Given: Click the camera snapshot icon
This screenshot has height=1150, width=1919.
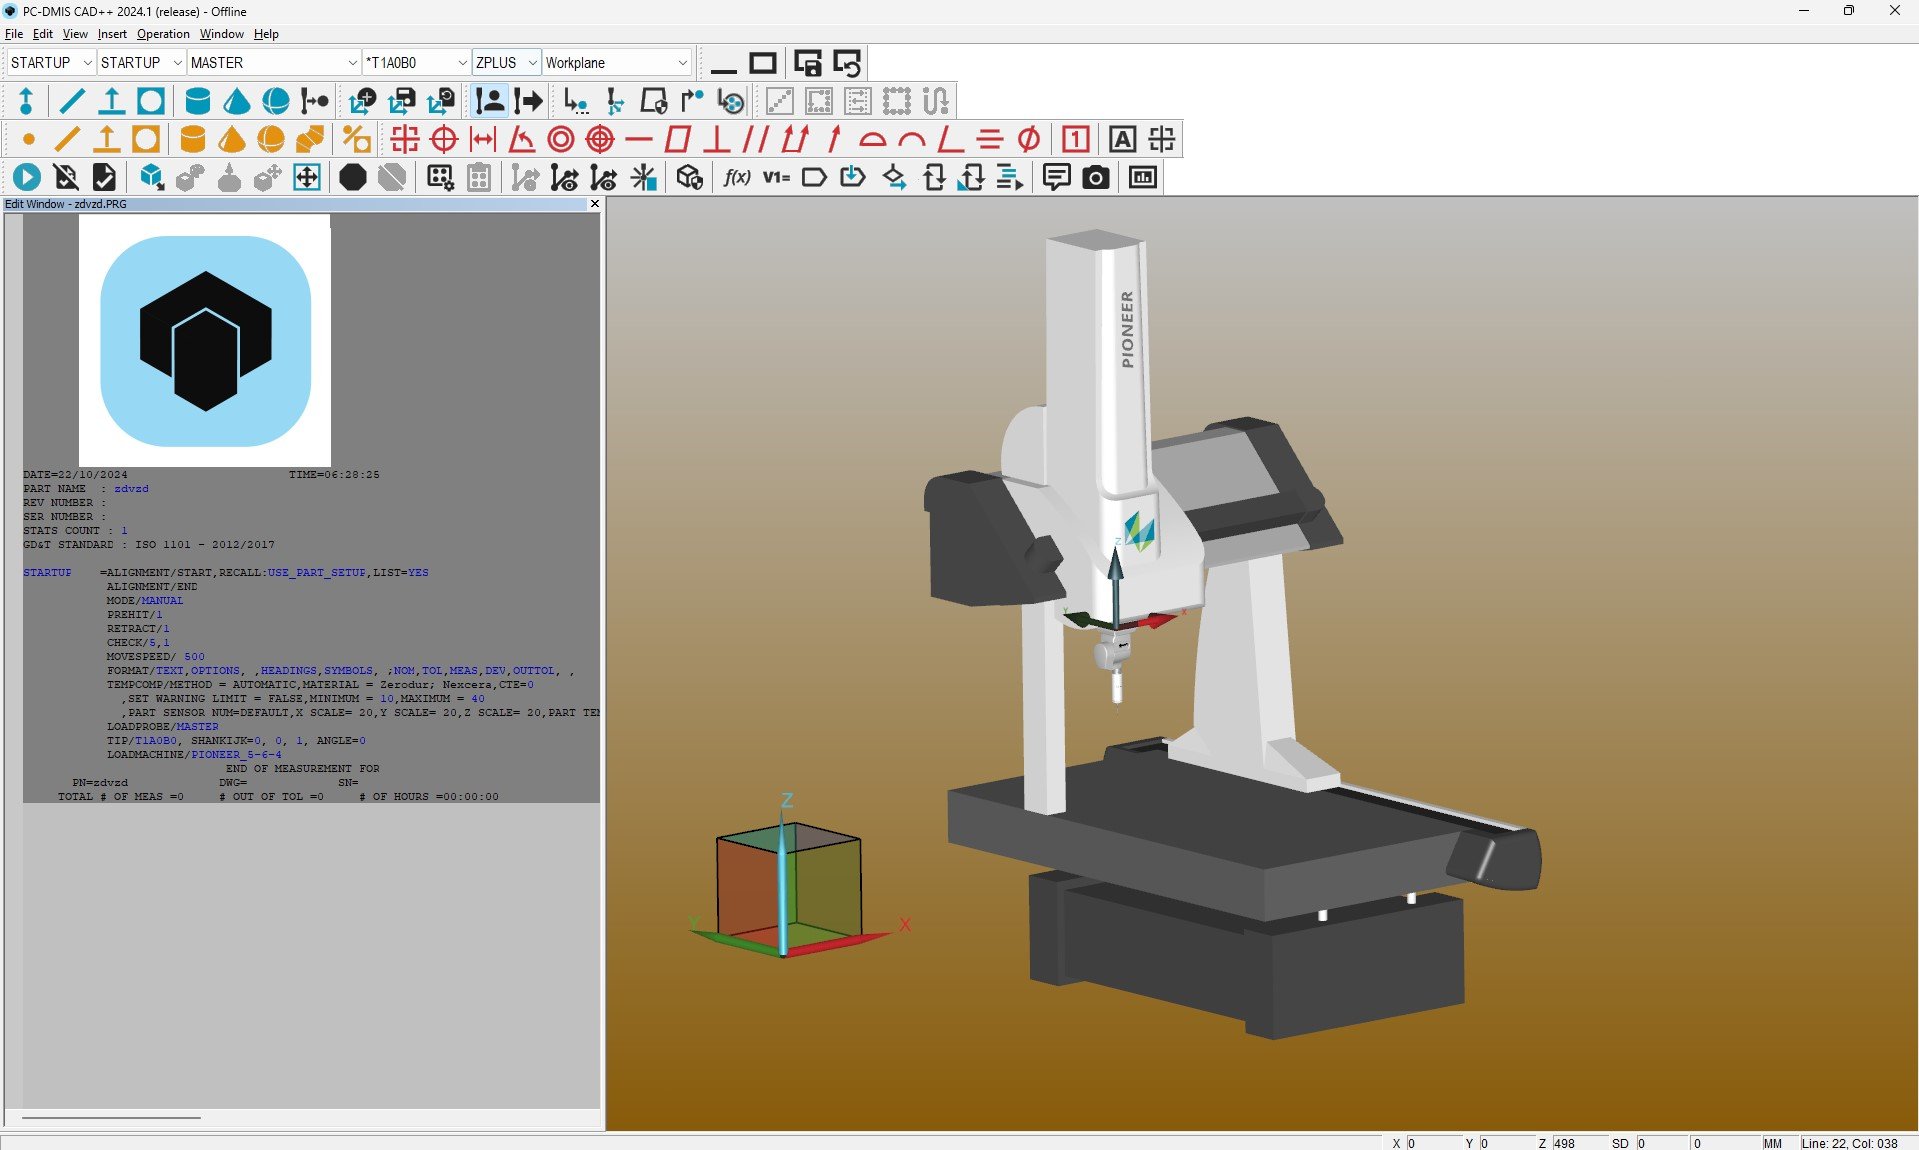Looking at the screenshot, I should 1096,178.
